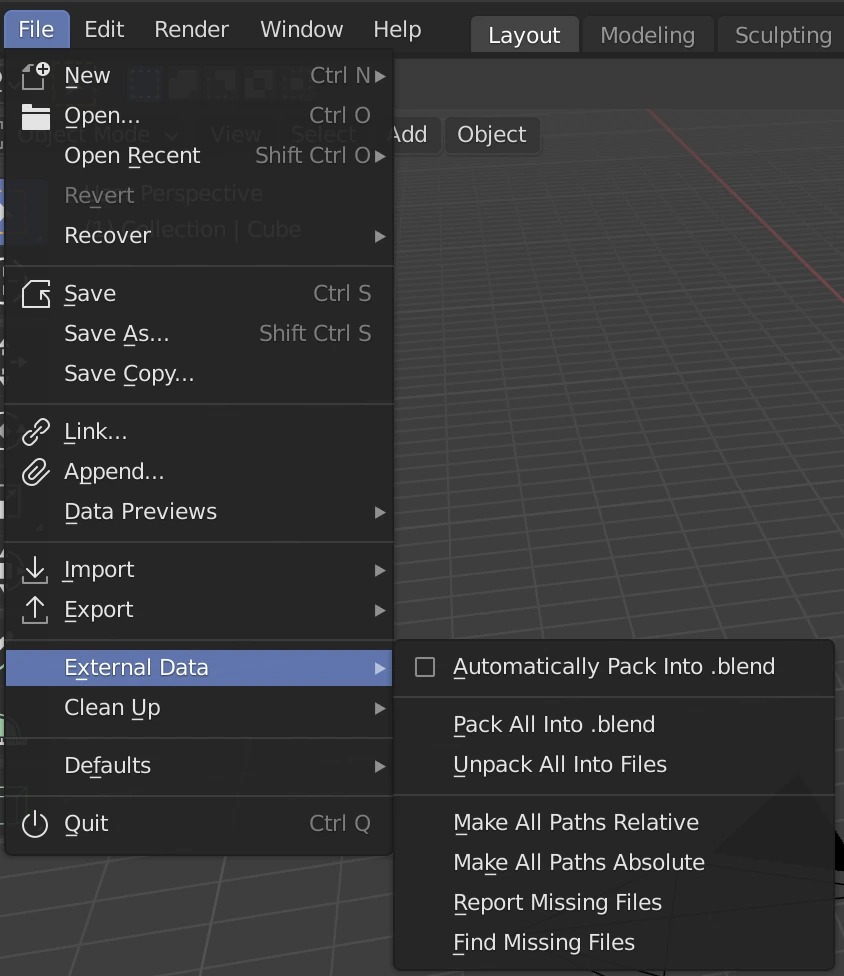The image size is (844, 976).
Task: Click the folder icon beside Open...
Action: (35, 115)
